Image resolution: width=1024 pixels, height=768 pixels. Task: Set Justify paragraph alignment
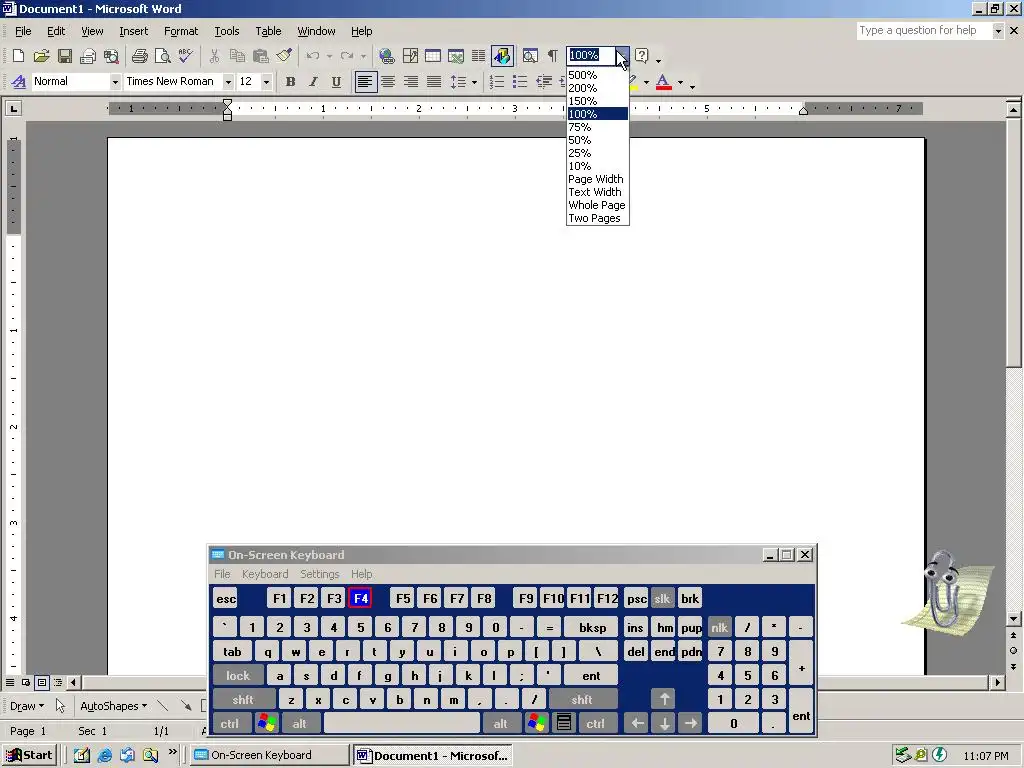(434, 82)
